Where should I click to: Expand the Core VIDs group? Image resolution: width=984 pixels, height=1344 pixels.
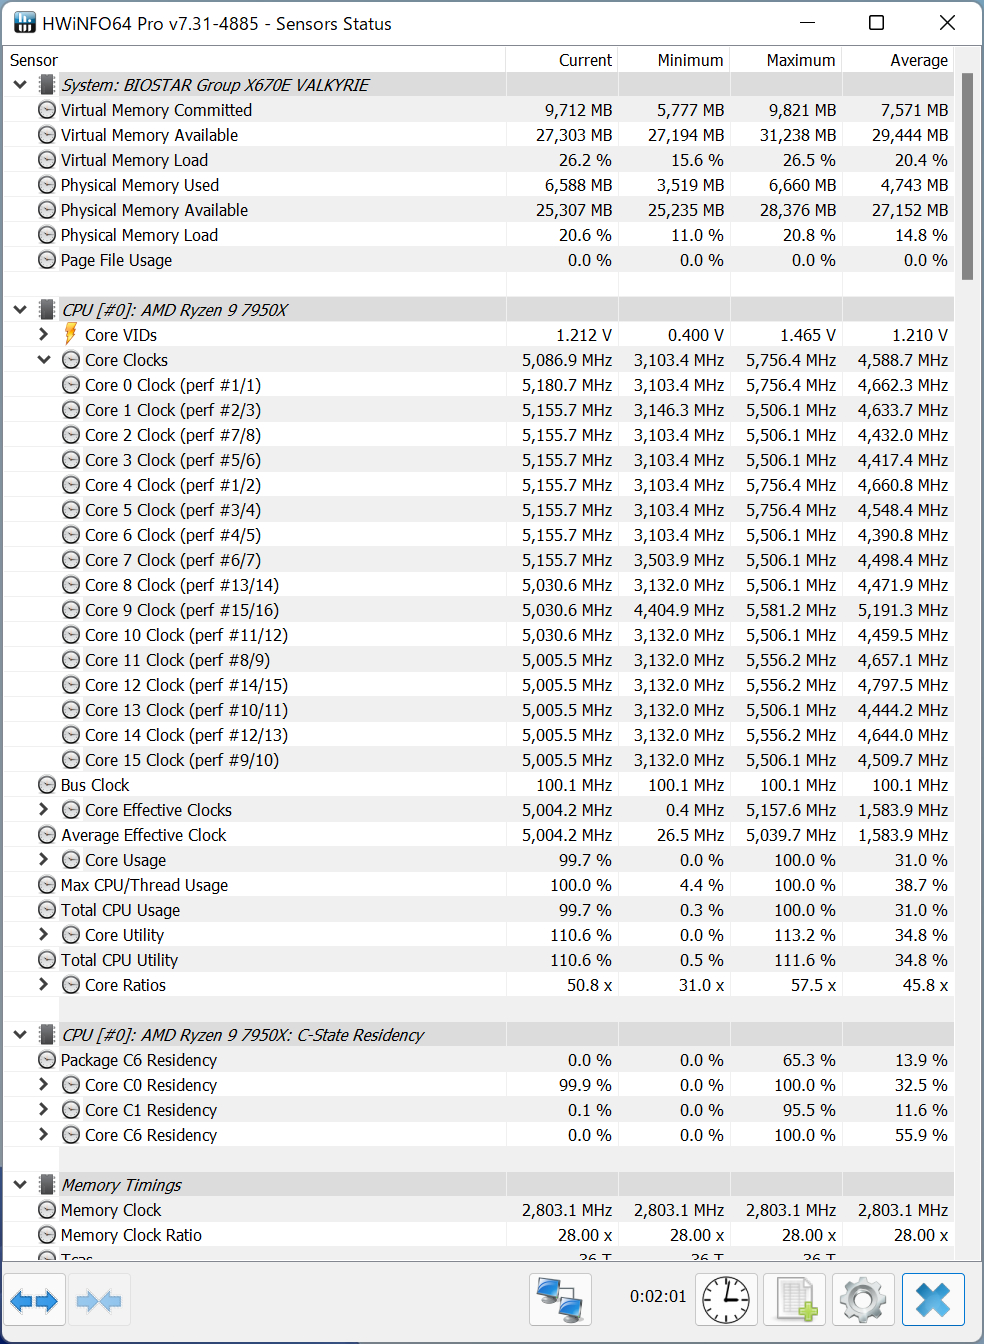44,334
